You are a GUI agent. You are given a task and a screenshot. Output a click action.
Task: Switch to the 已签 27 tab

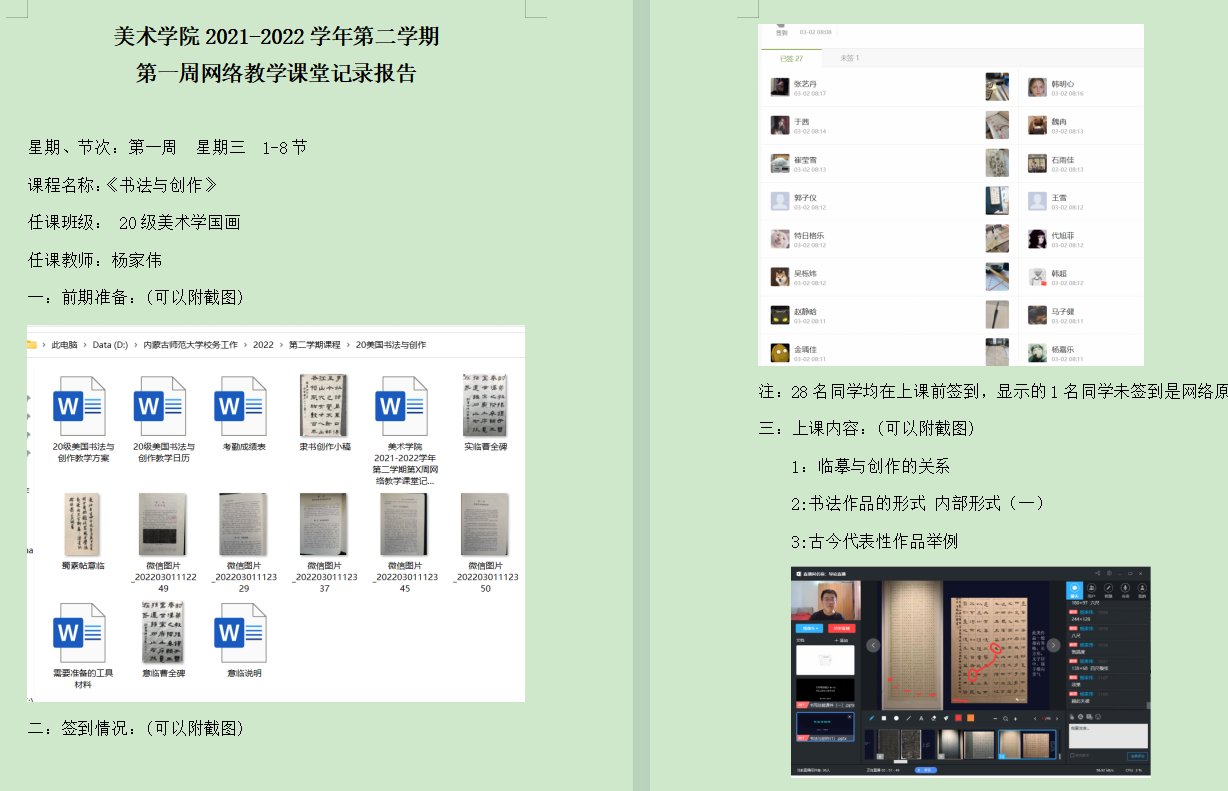791,58
